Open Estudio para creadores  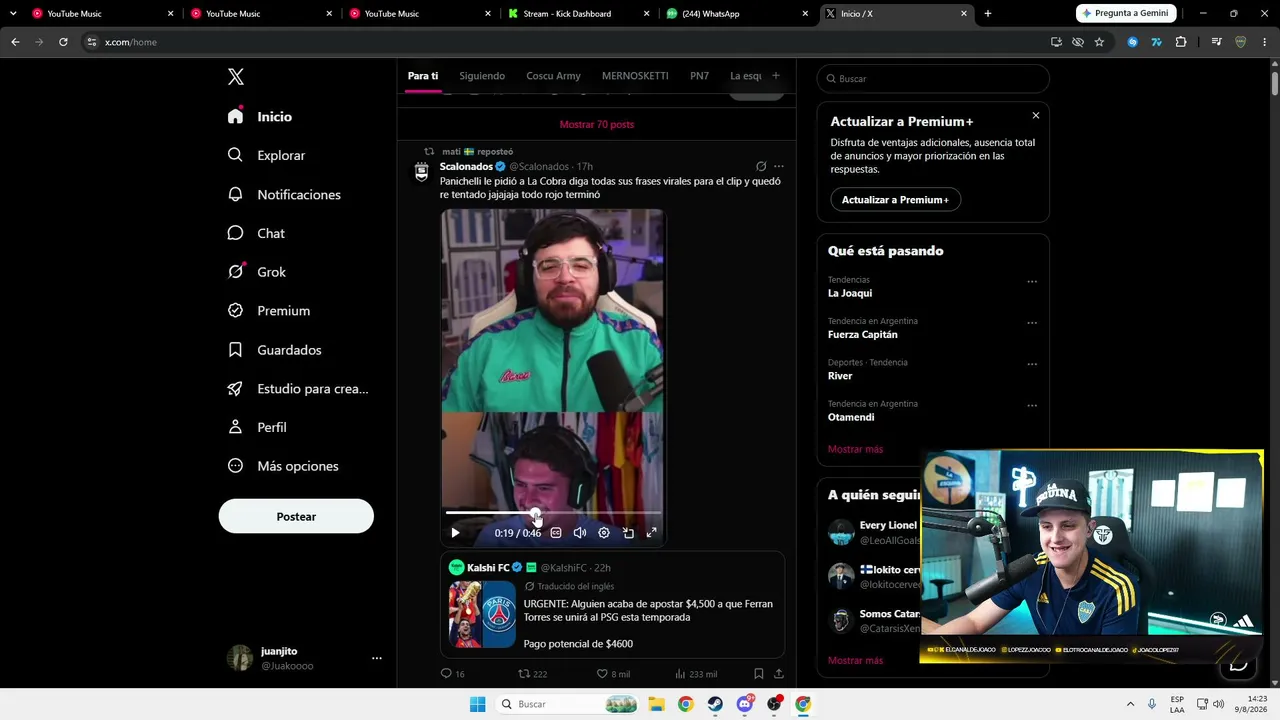(298, 389)
